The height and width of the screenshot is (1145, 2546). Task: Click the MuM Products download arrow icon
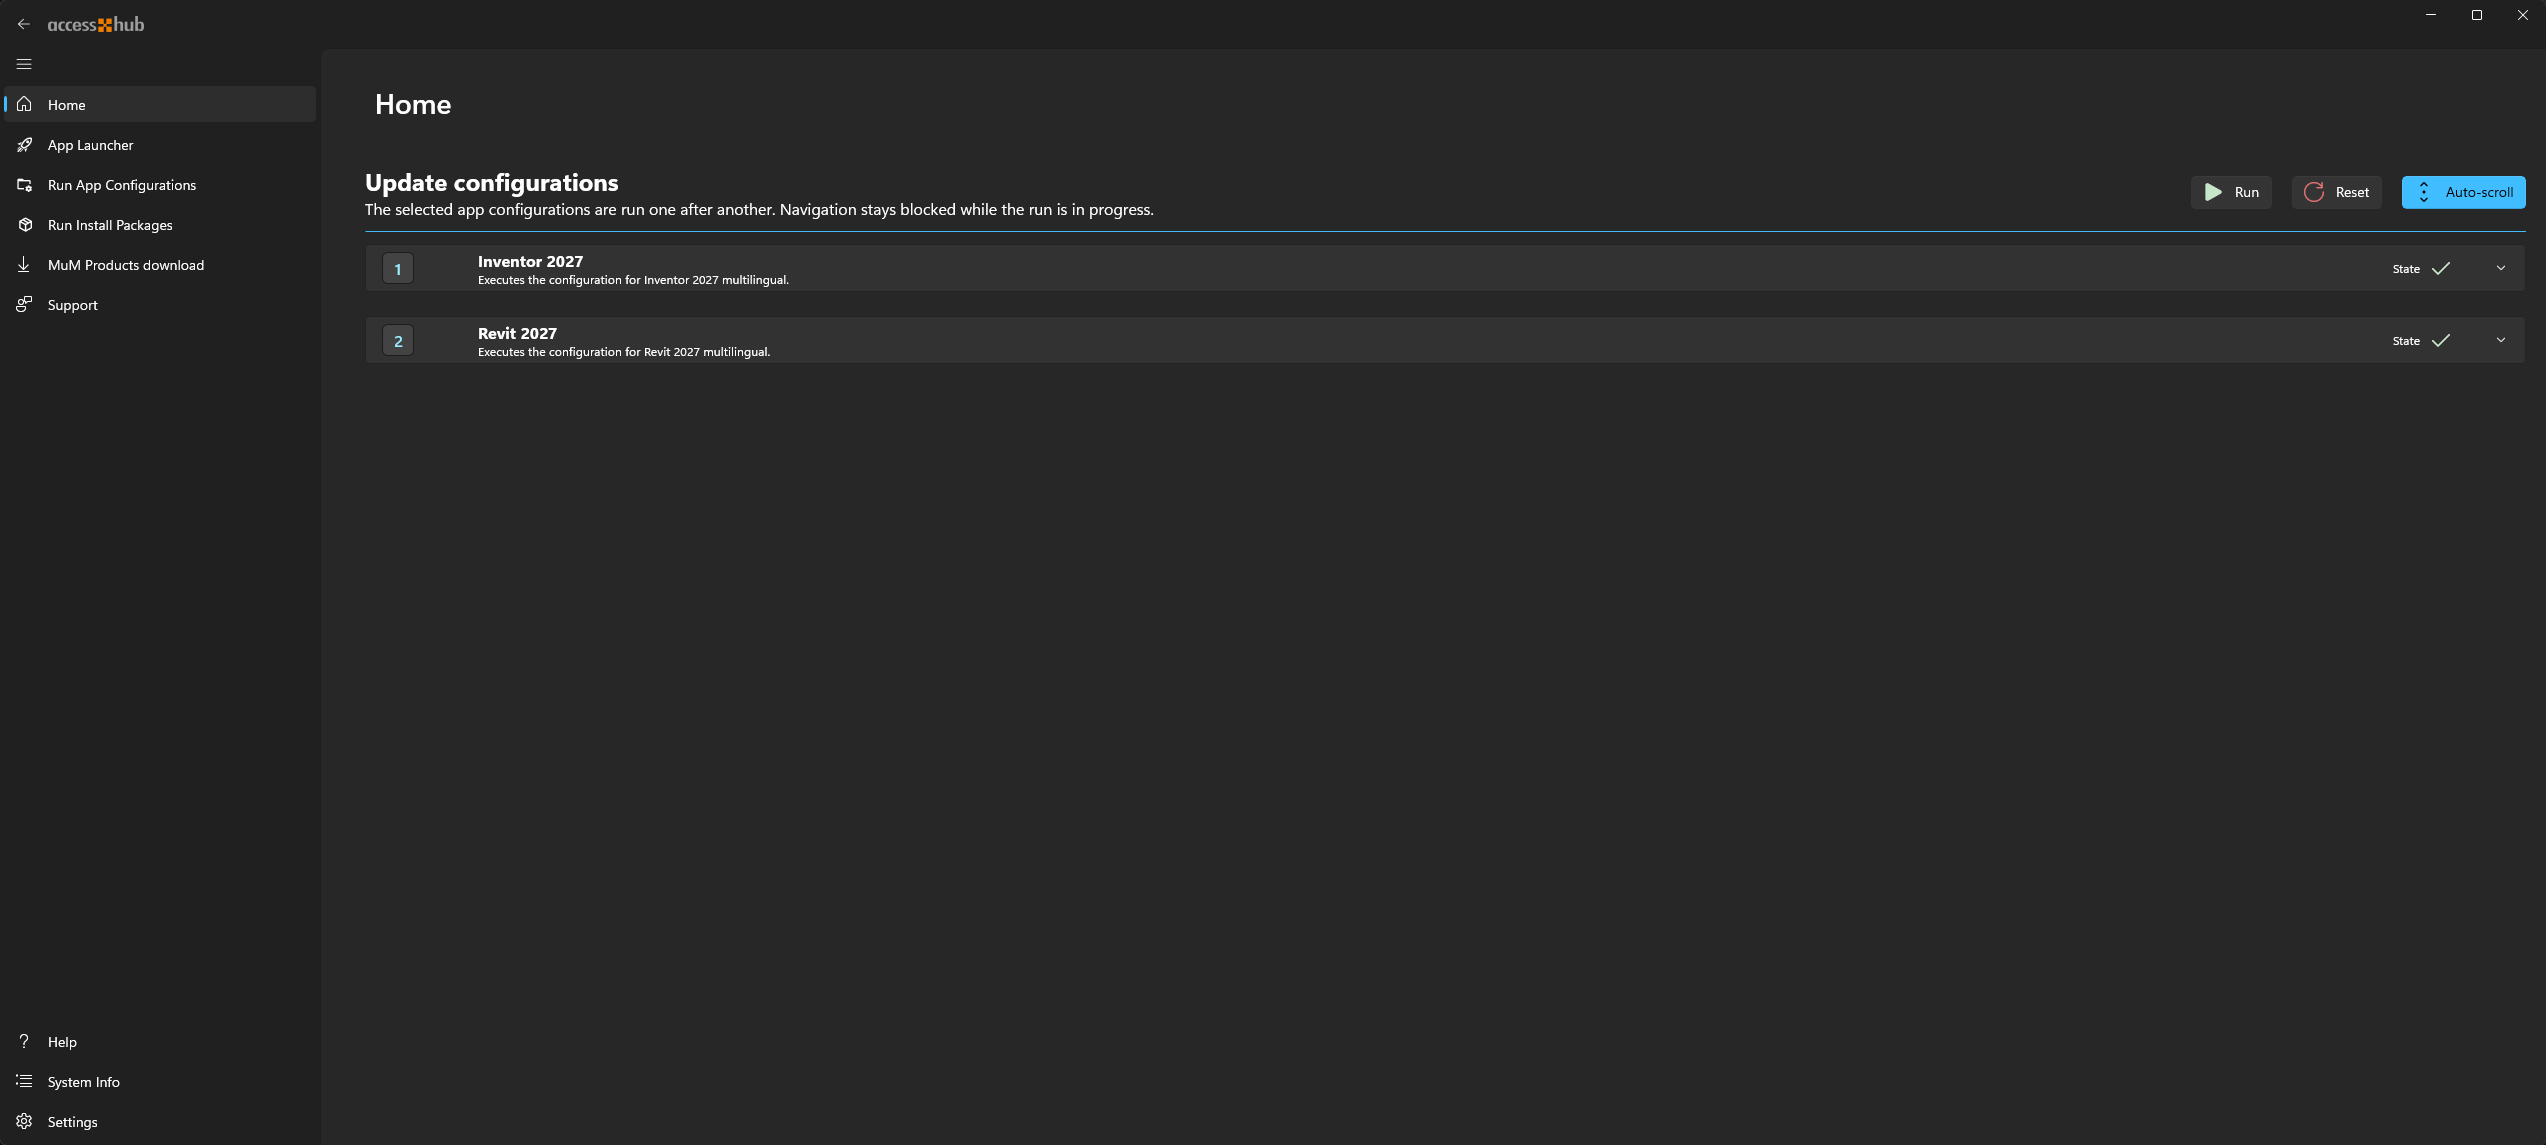point(24,264)
